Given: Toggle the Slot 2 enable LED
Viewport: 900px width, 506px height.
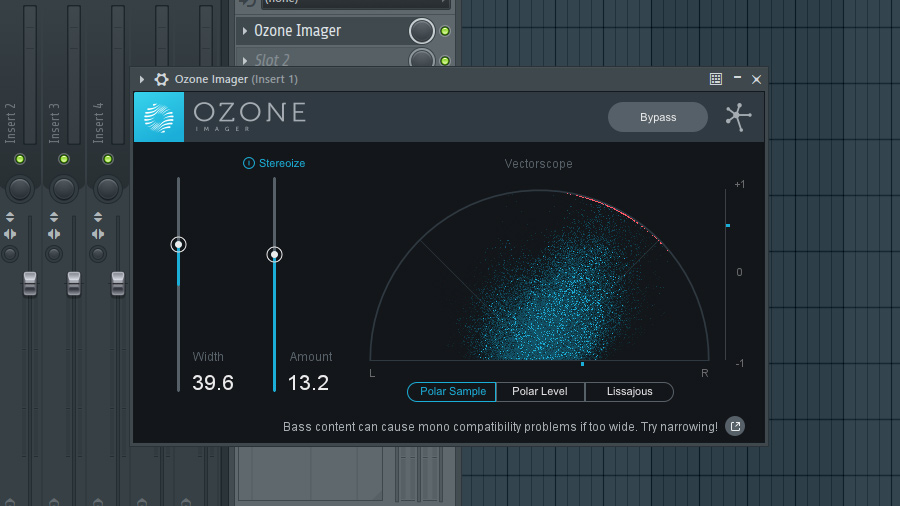Looking at the screenshot, I should [x=445, y=60].
